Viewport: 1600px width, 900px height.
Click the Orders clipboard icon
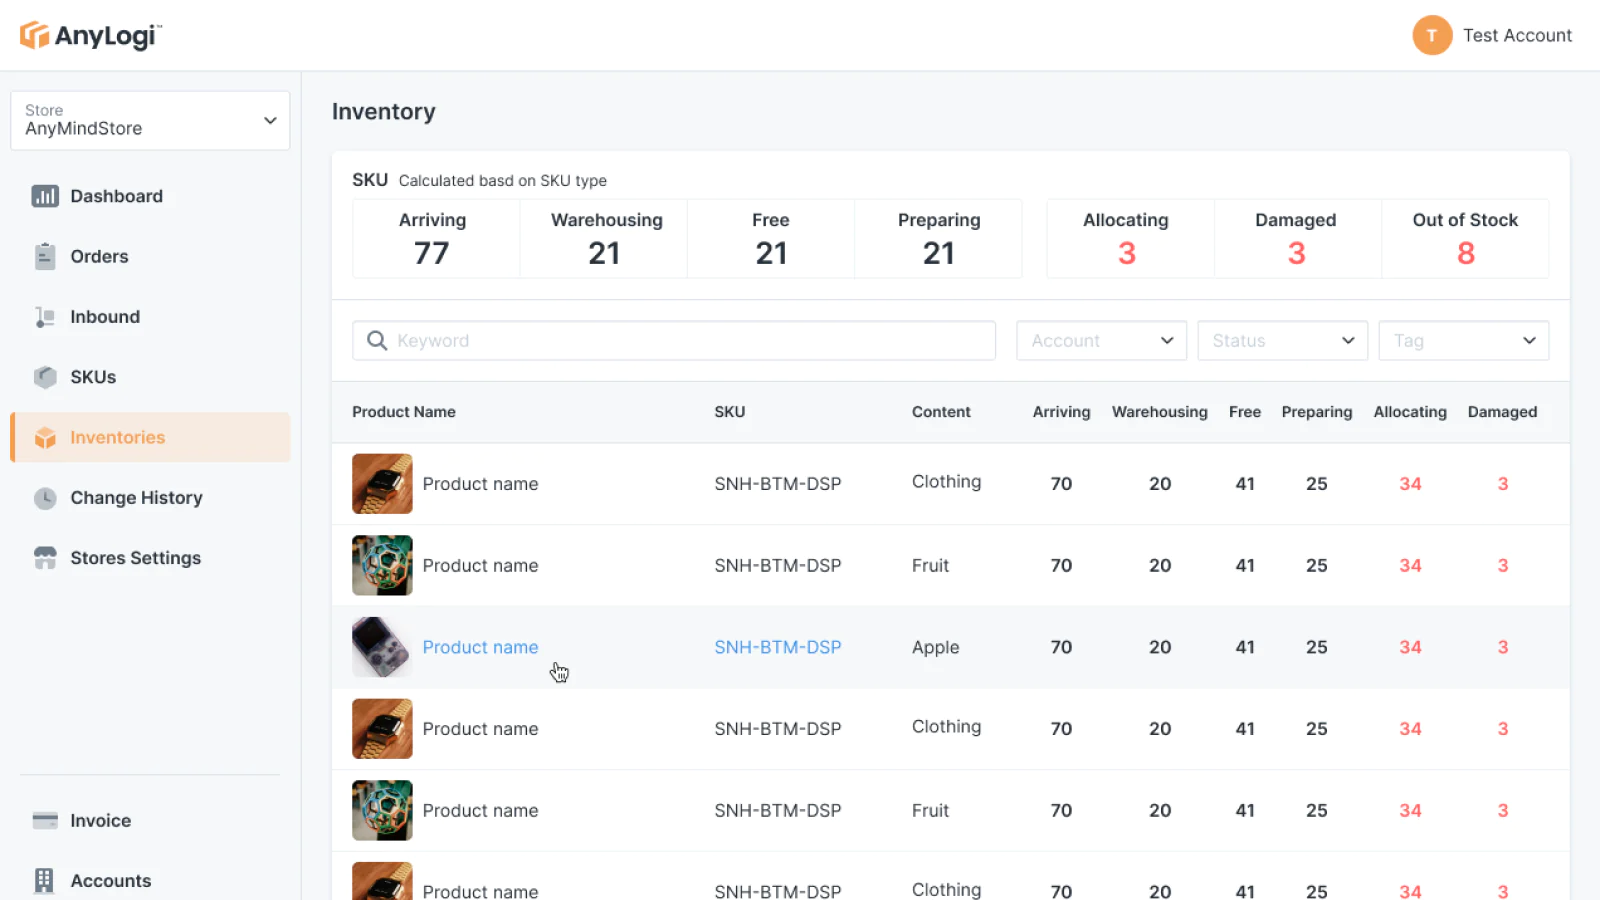pos(45,257)
